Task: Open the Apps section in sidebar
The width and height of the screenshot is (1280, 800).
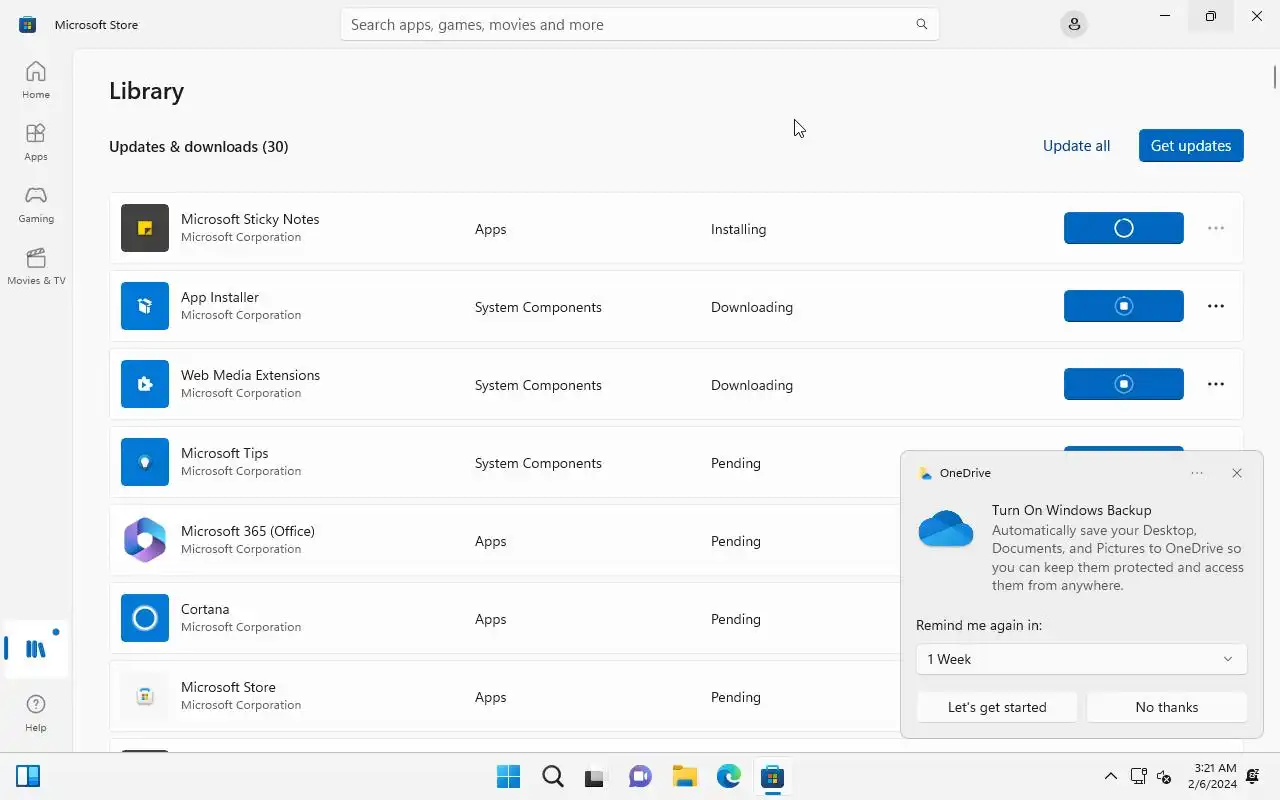Action: point(36,142)
